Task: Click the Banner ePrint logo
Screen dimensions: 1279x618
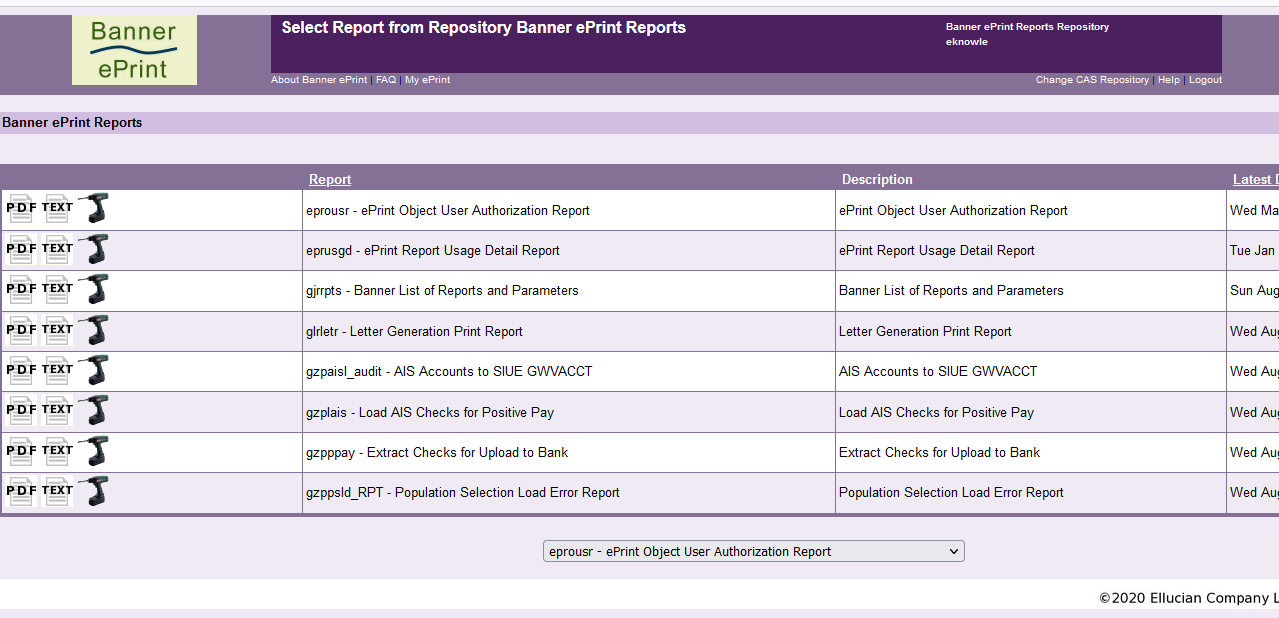Action: tap(134, 50)
